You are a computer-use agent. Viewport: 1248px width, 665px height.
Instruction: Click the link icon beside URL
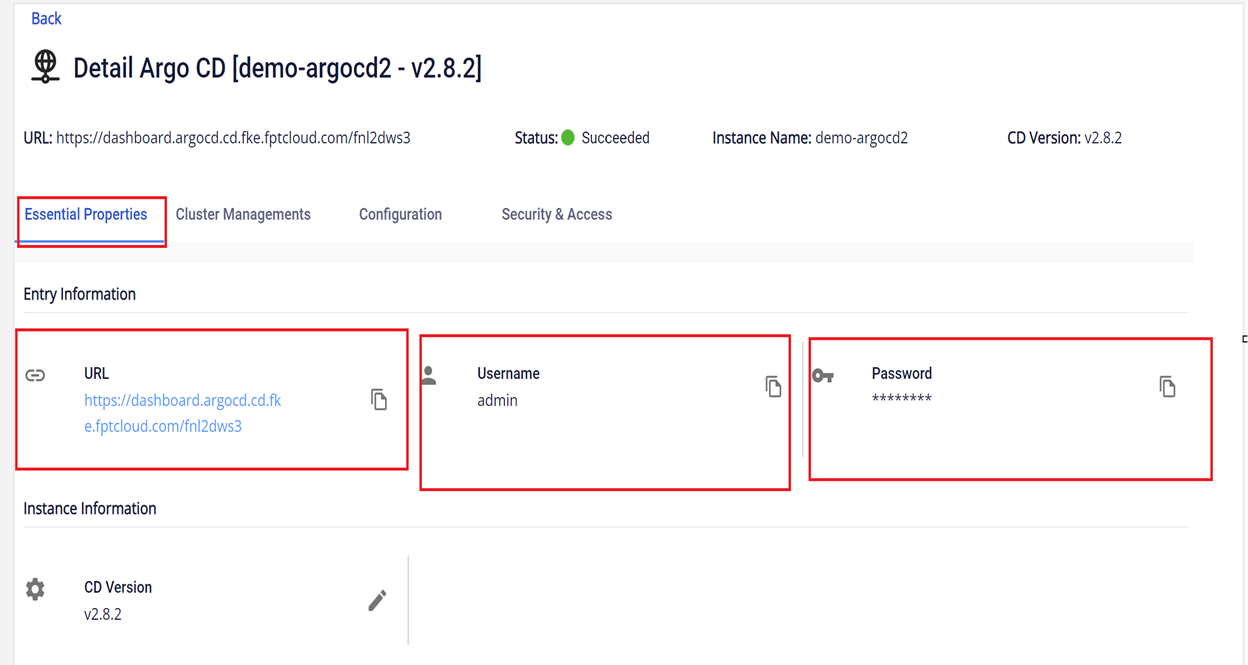point(35,376)
